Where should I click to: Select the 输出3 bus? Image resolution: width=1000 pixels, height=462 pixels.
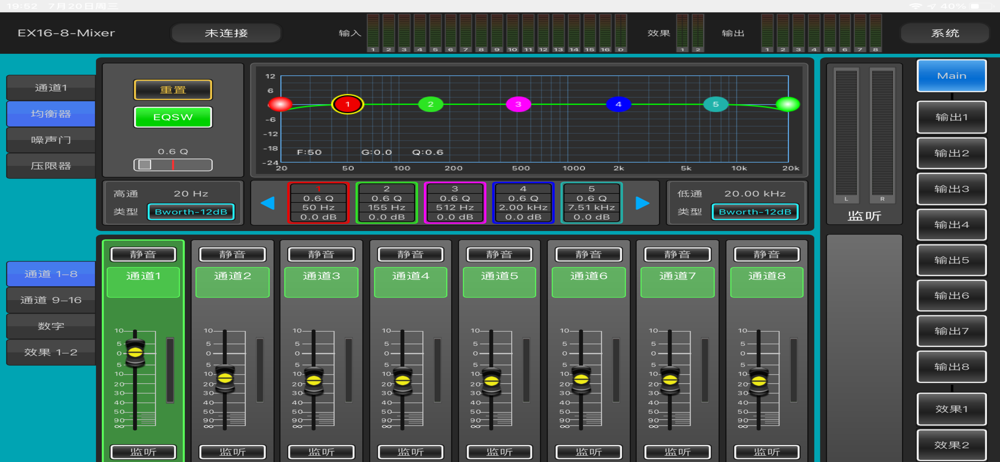(952, 189)
